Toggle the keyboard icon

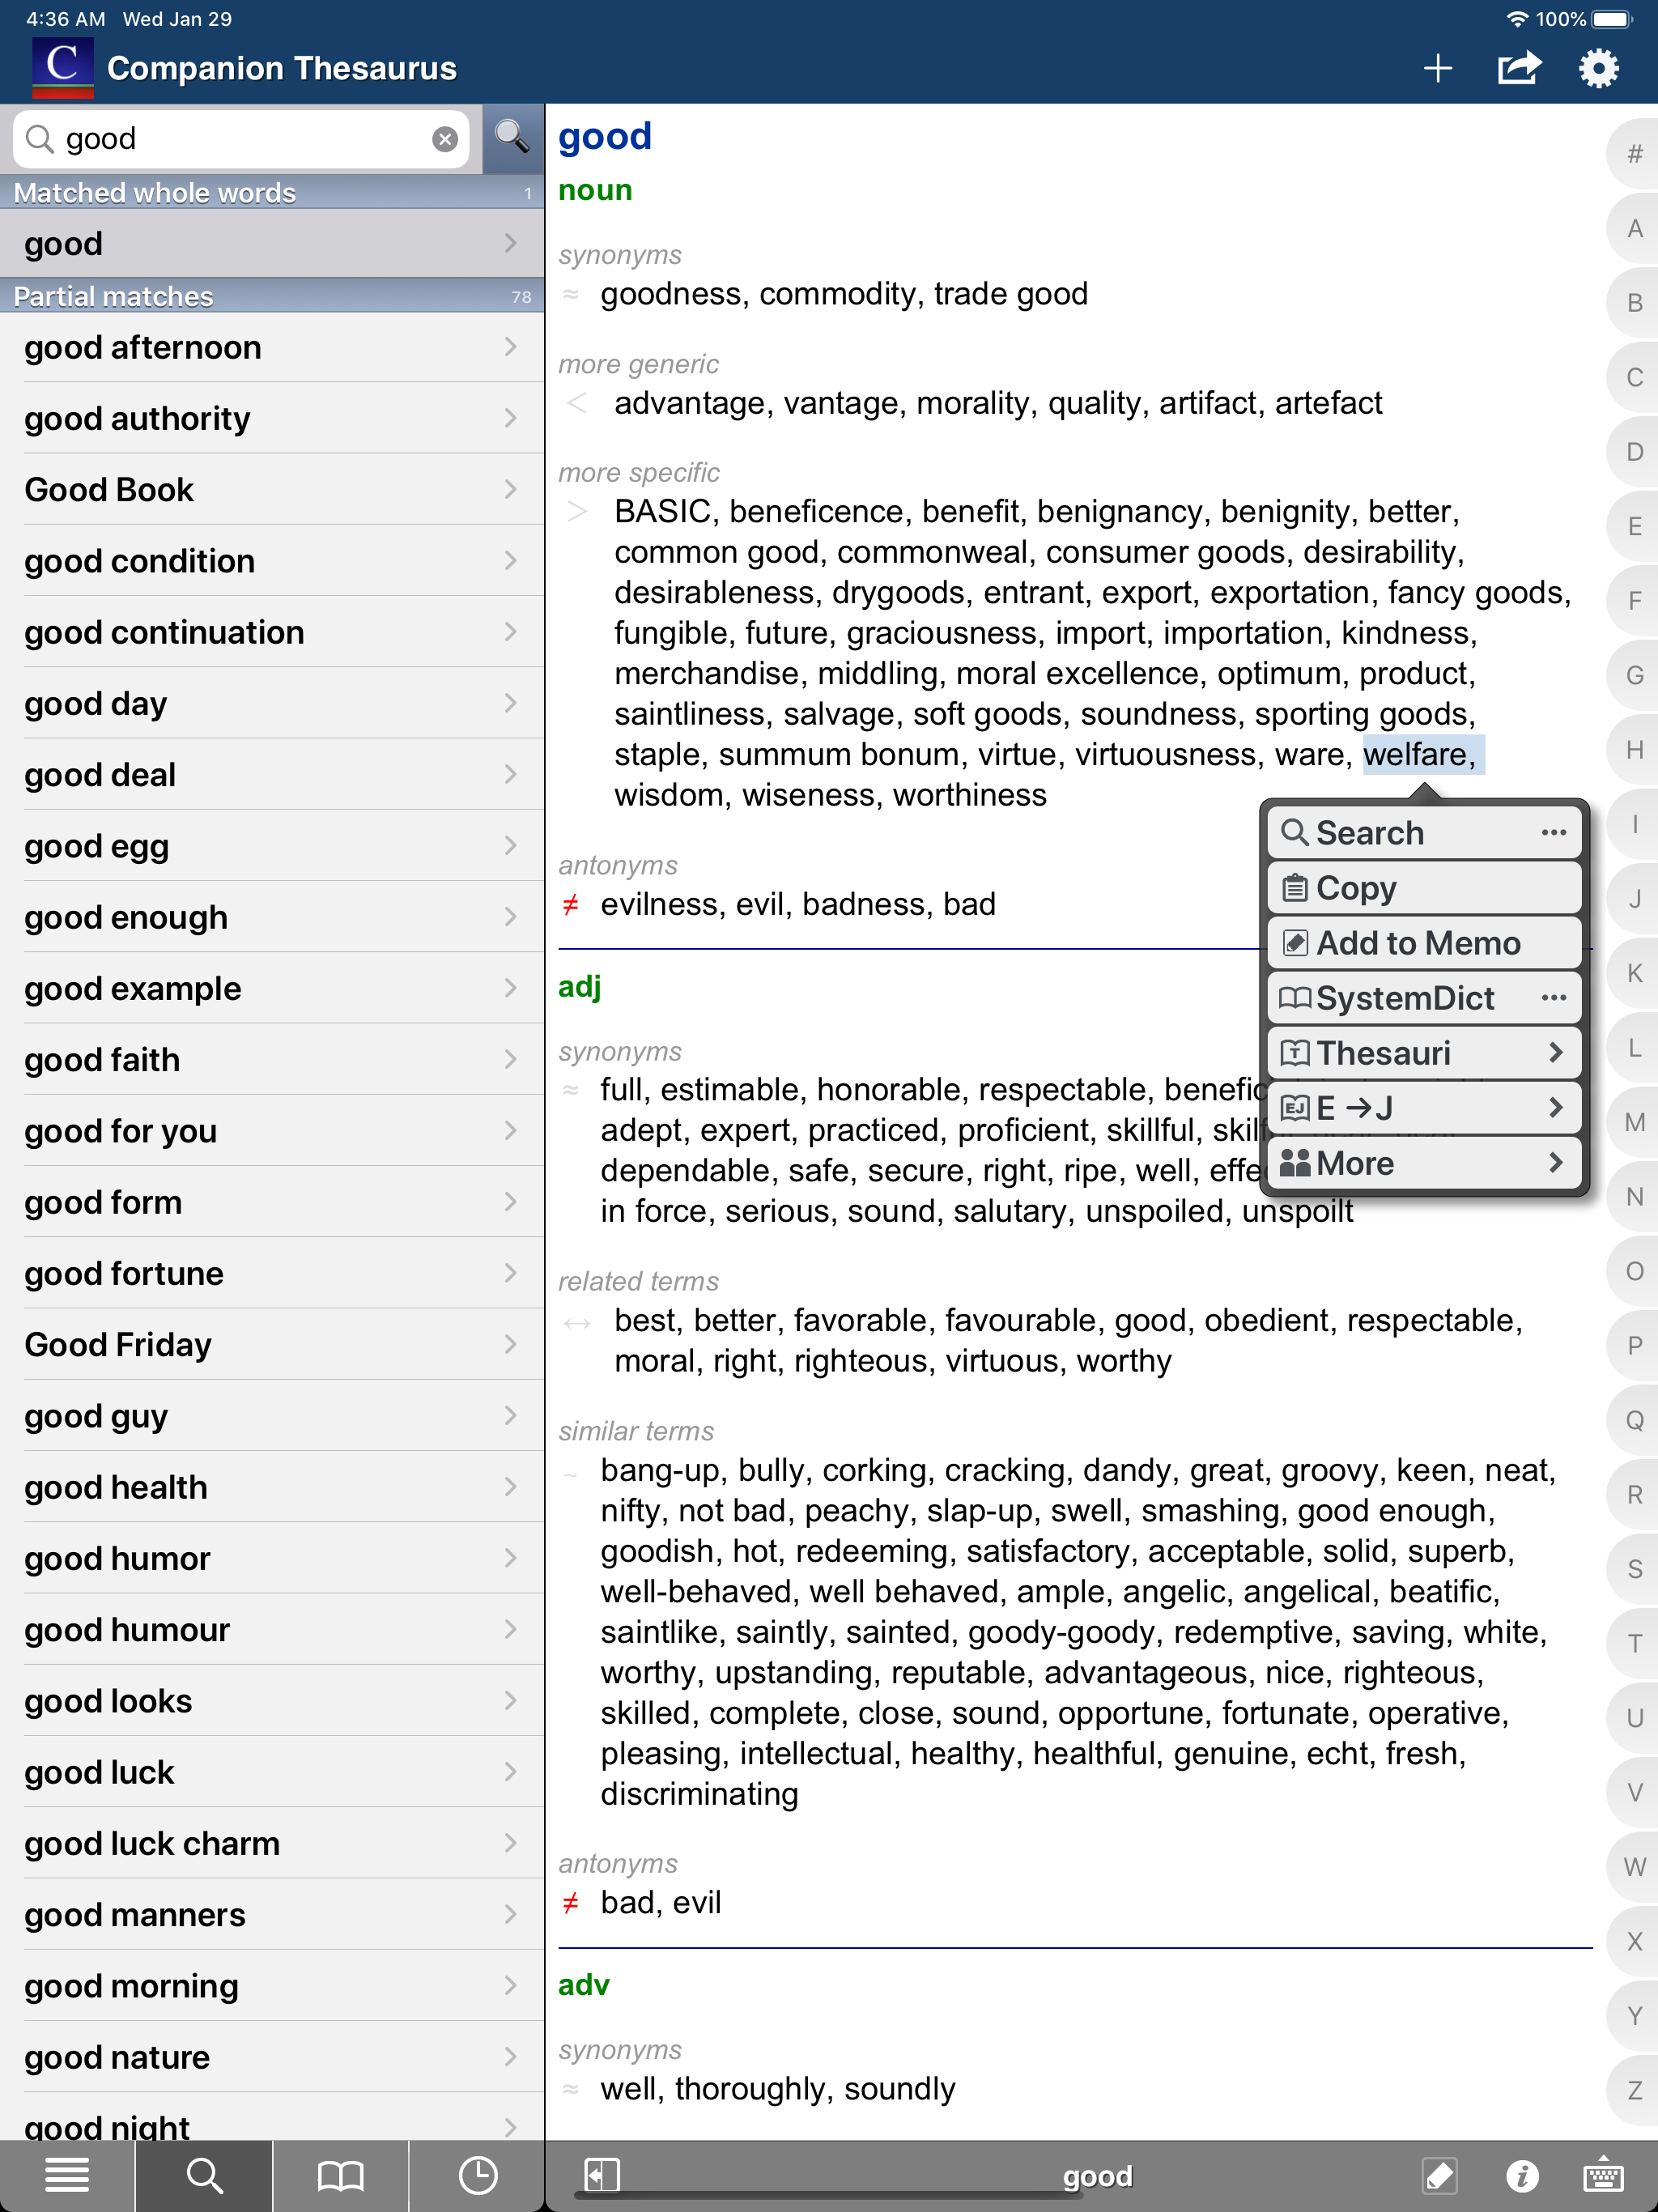pos(1603,2175)
